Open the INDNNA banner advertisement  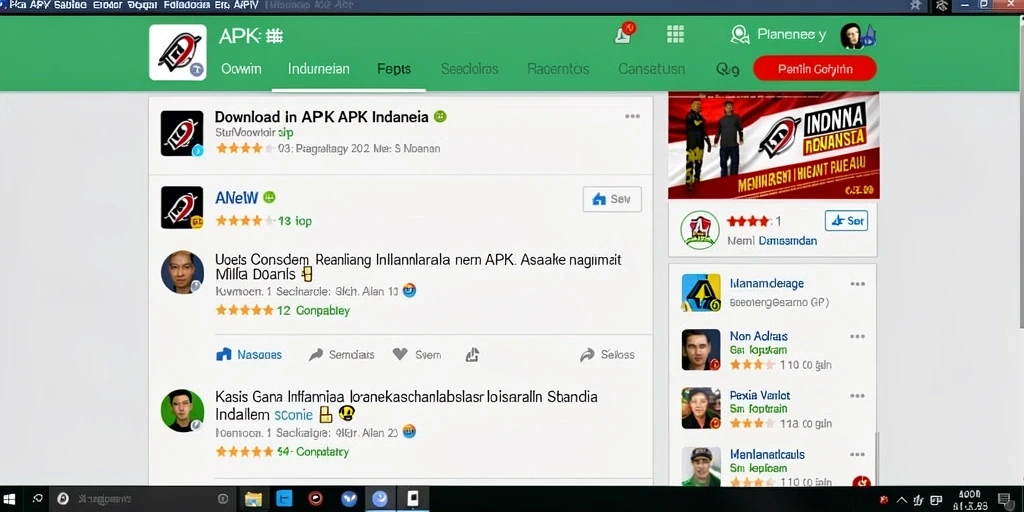(773, 145)
